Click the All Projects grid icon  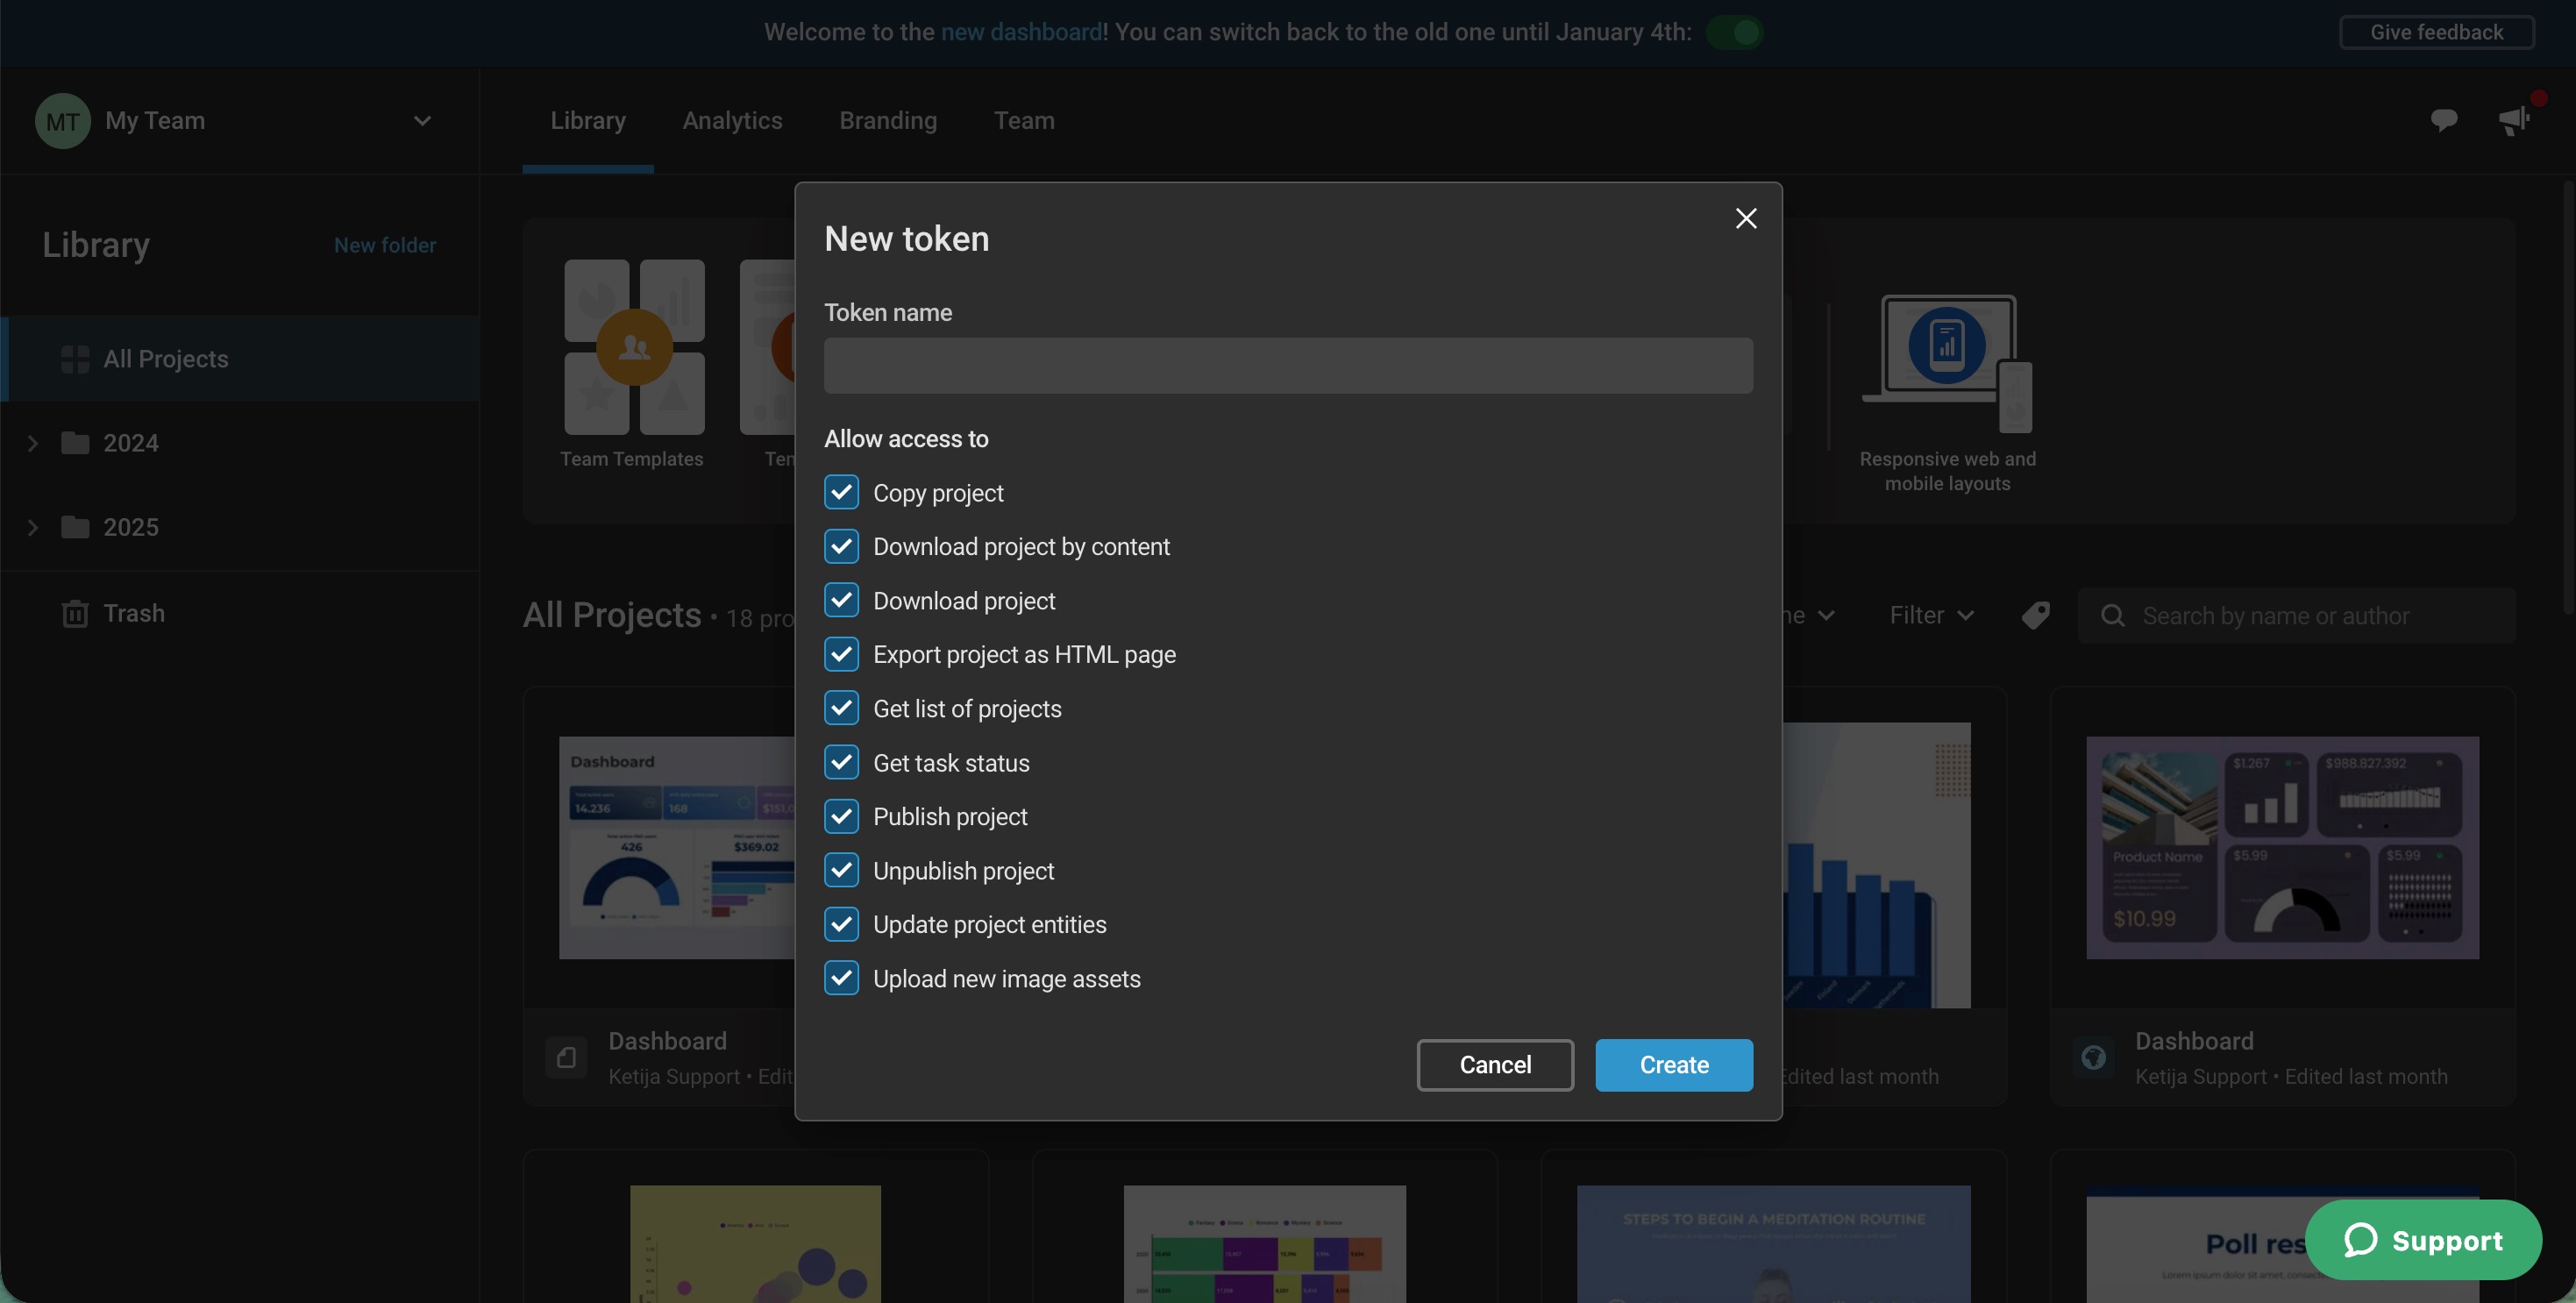point(75,359)
